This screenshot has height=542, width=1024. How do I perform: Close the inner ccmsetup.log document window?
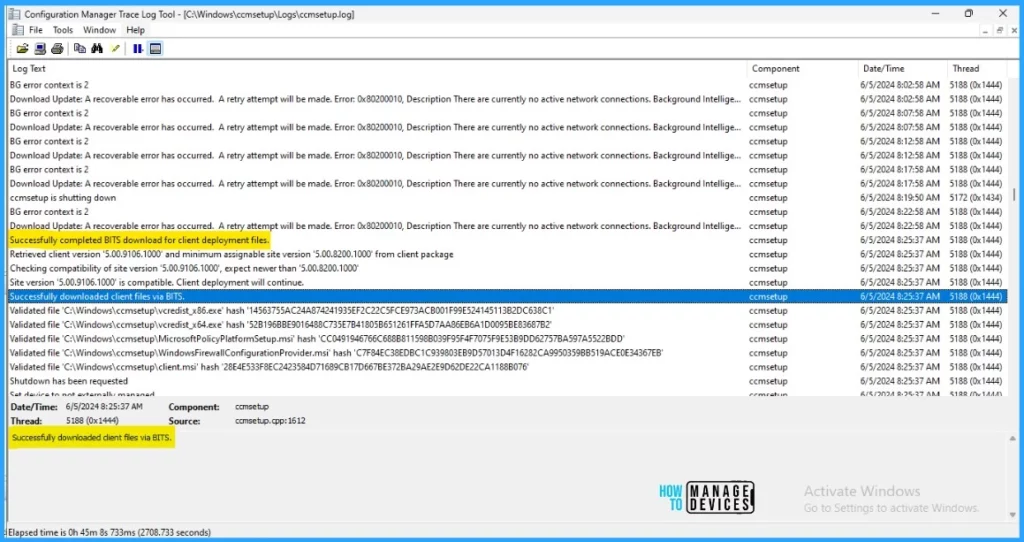point(1014,31)
